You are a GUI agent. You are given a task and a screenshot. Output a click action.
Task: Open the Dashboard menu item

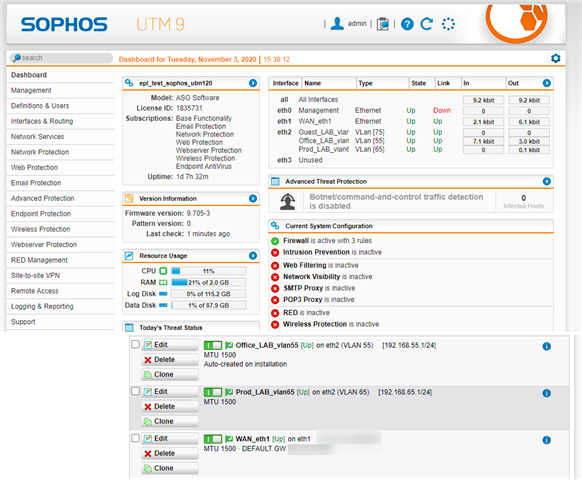(61, 75)
